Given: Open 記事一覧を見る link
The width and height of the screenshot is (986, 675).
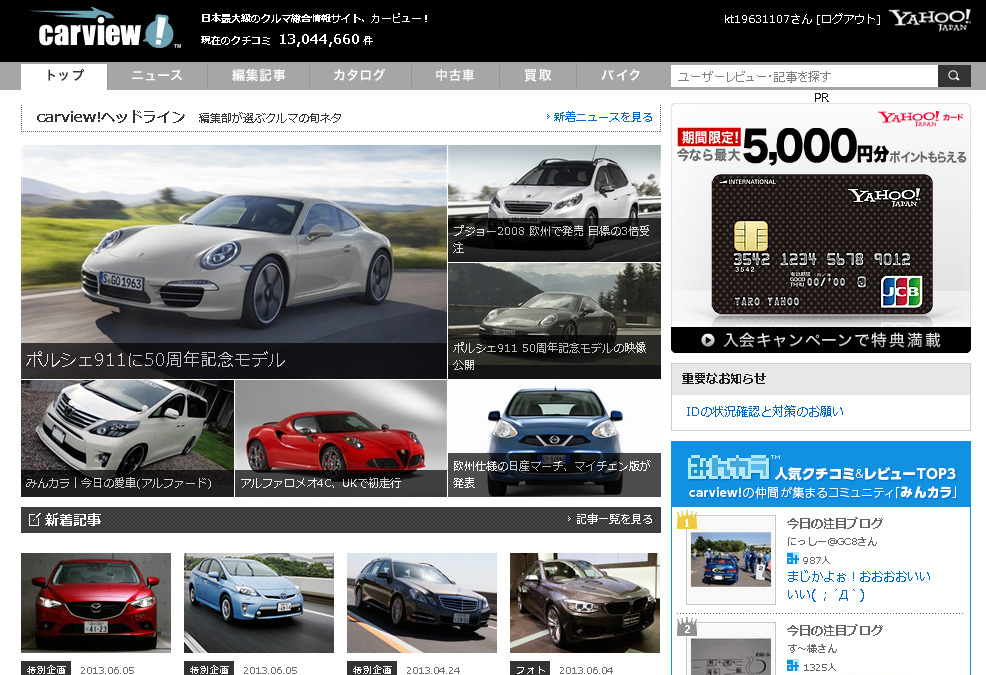Looking at the screenshot, I should point(611,520).
